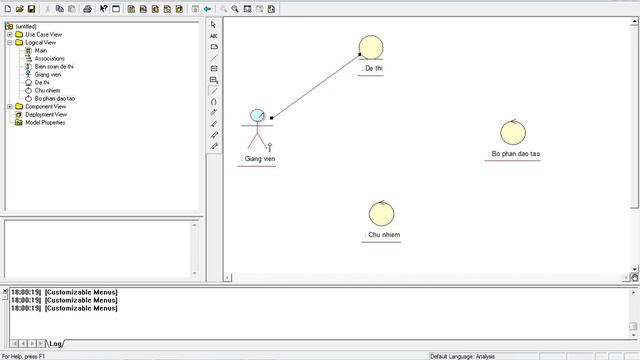
Task: Click the Default Language: Analysis status text
Action: (x=462, y=357)
